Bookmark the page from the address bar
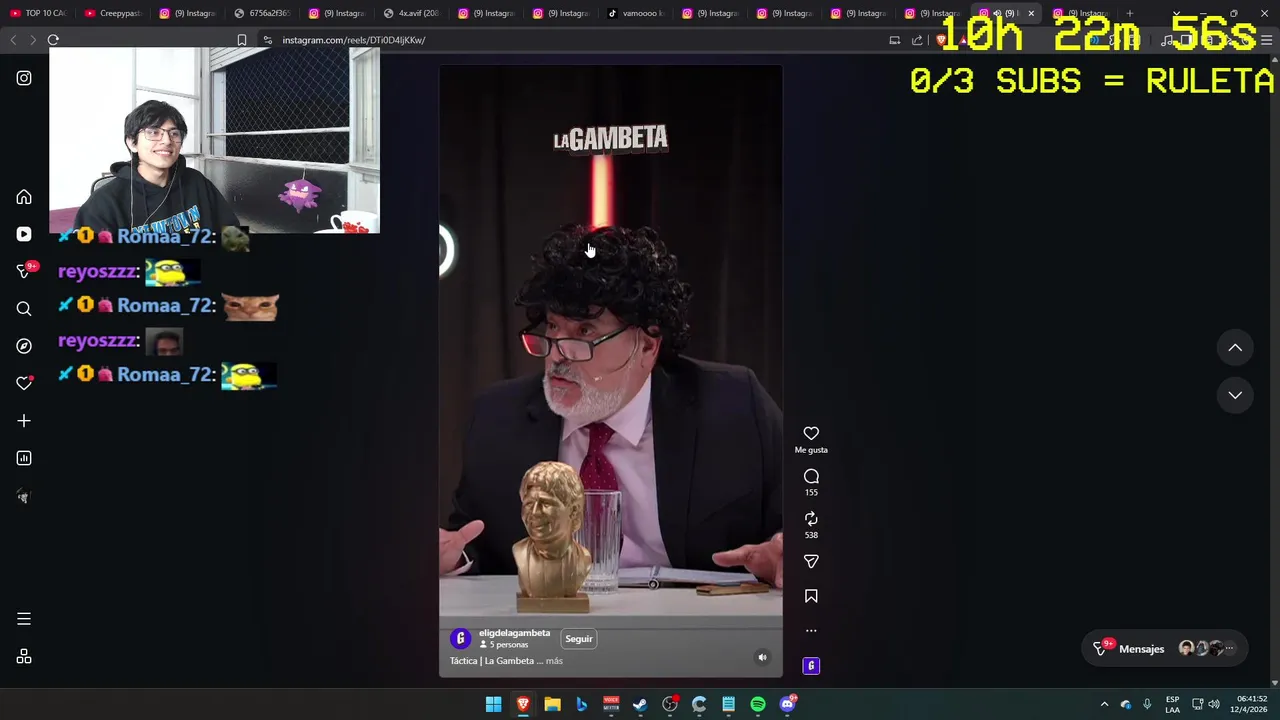The height and width of the screenshot is (720, 1280). click(241, 40)
